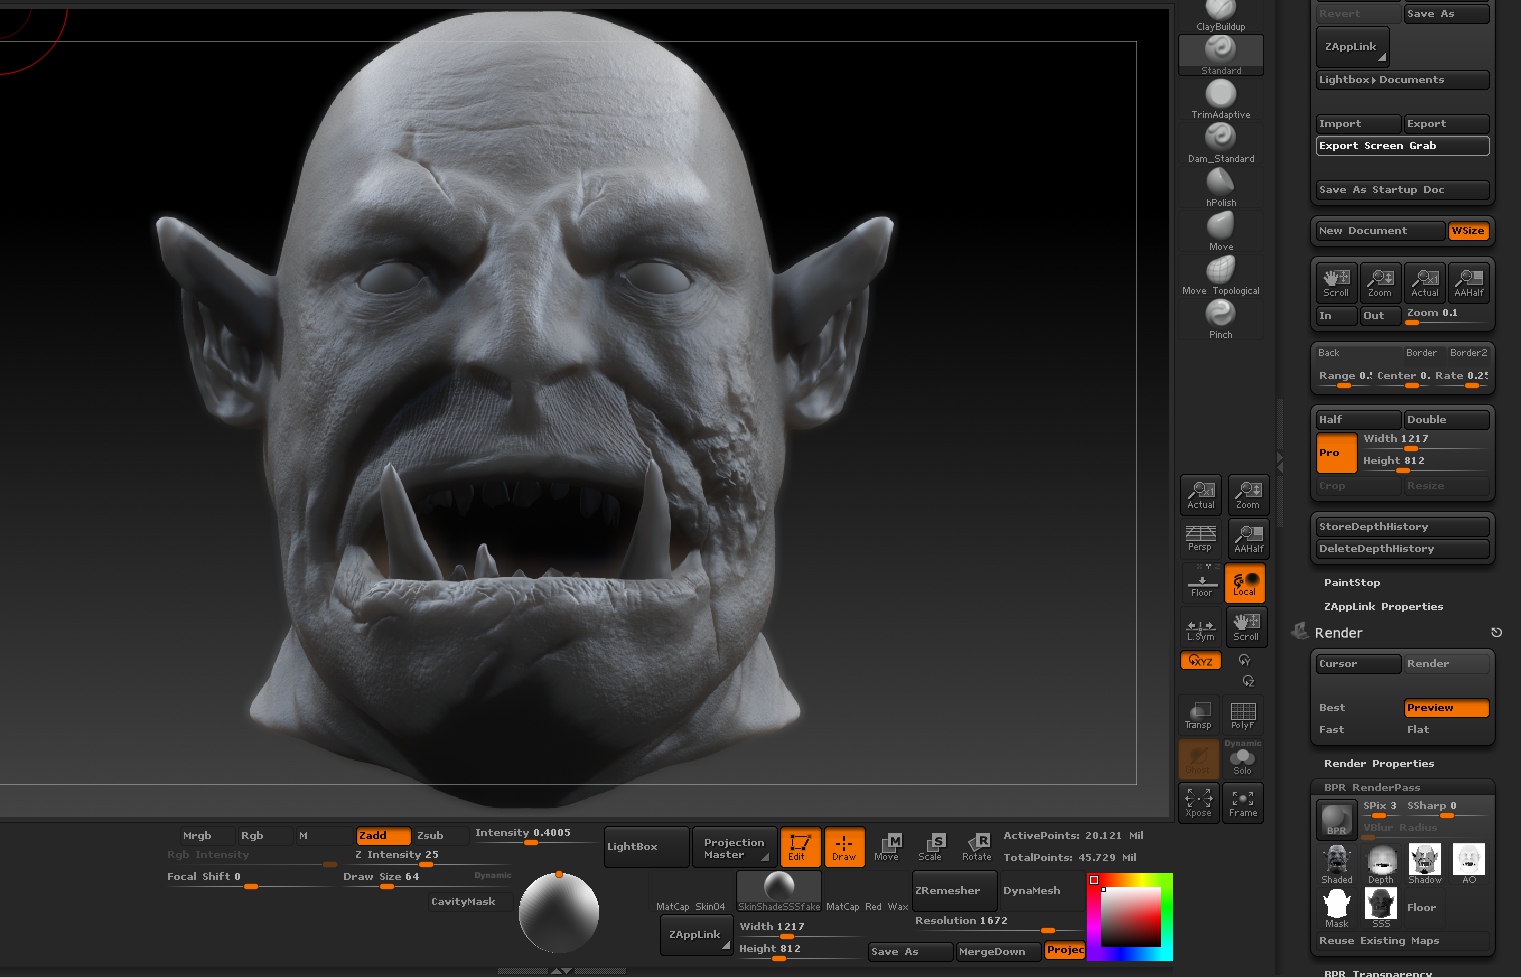Activate Move transform icon beside Draw

click(x=887, y=846)
